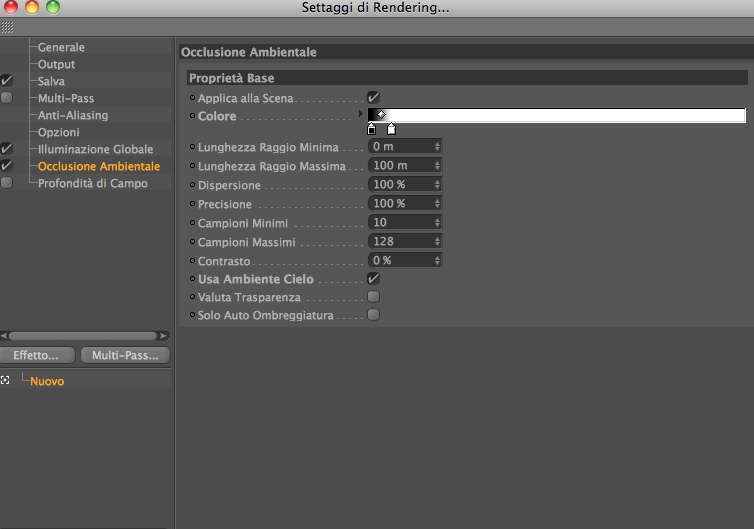Click animation dot beside Lunghezza Raggio Massima

click(x=192, y=165)
